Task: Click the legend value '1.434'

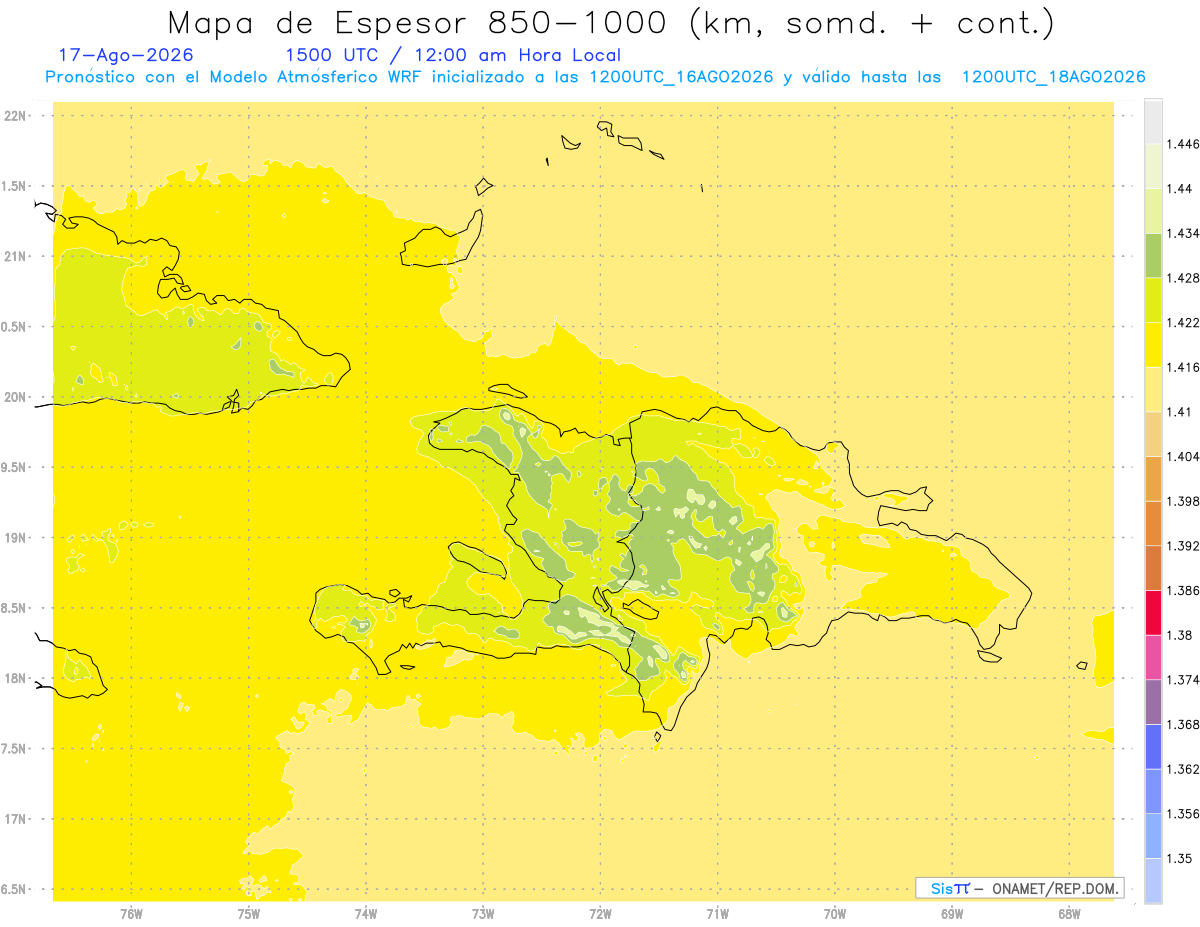Action: [1184, 233]
